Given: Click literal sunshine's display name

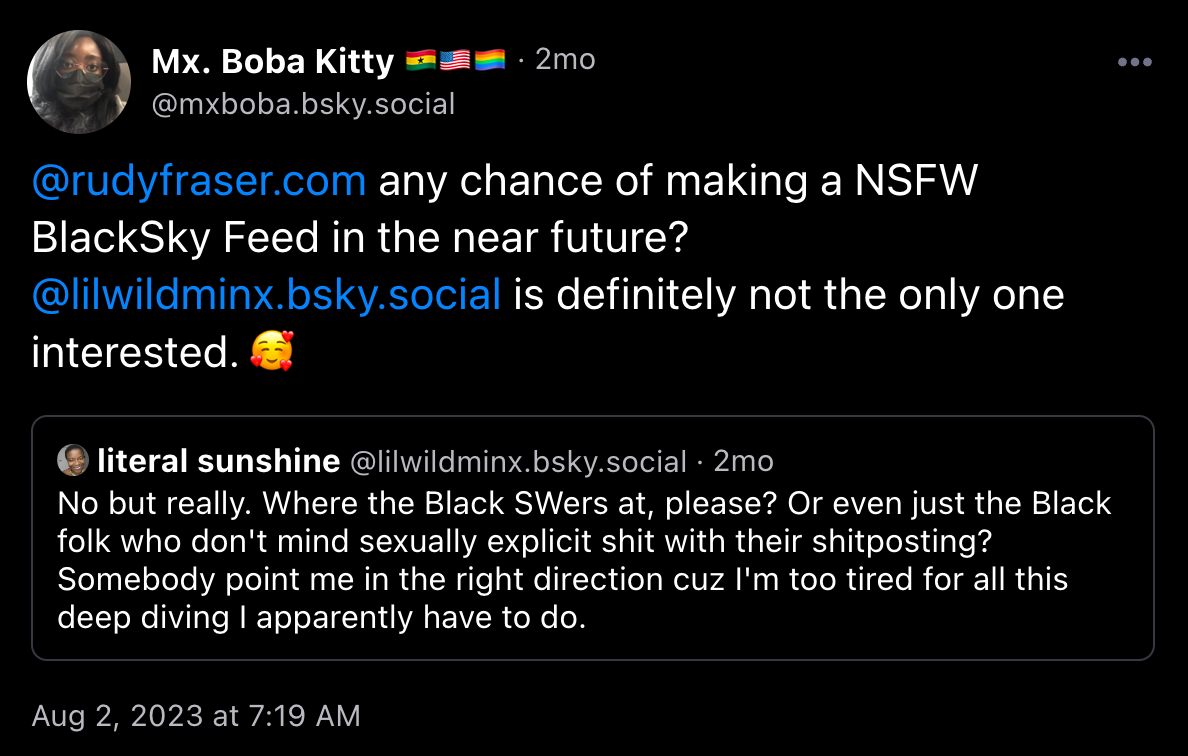Looking at the screenshot, I should pyautogui.click(x=218, y=460).
